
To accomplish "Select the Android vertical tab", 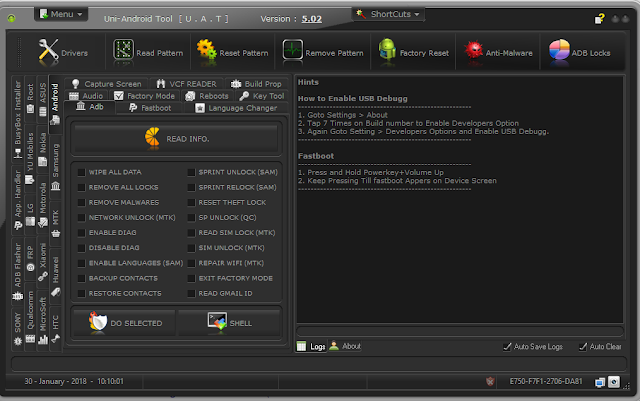I will click(55, 104).
